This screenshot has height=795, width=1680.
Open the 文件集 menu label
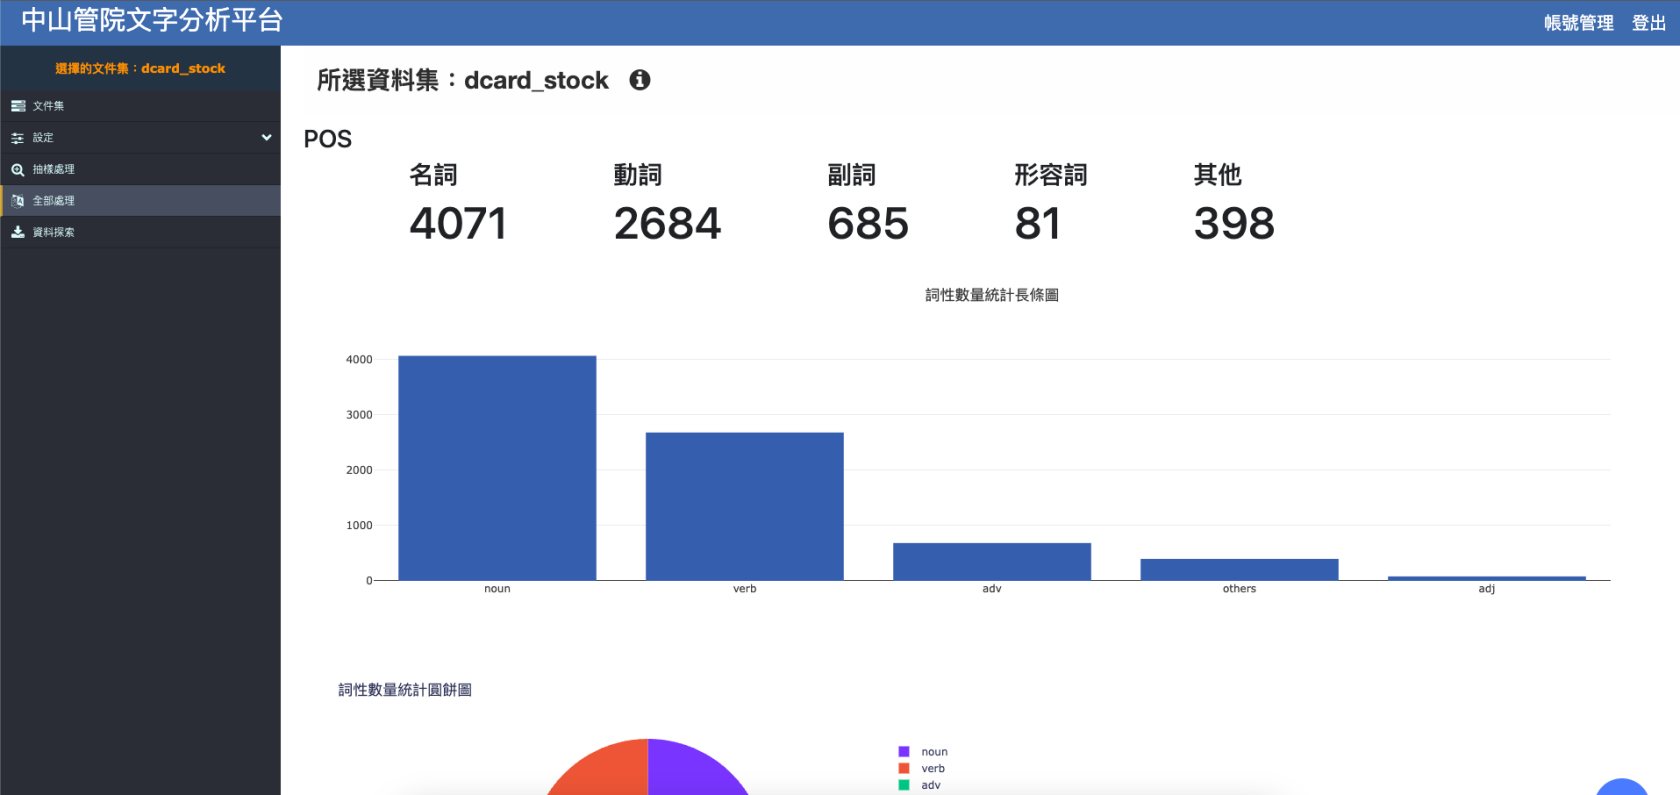click(48, 106)
